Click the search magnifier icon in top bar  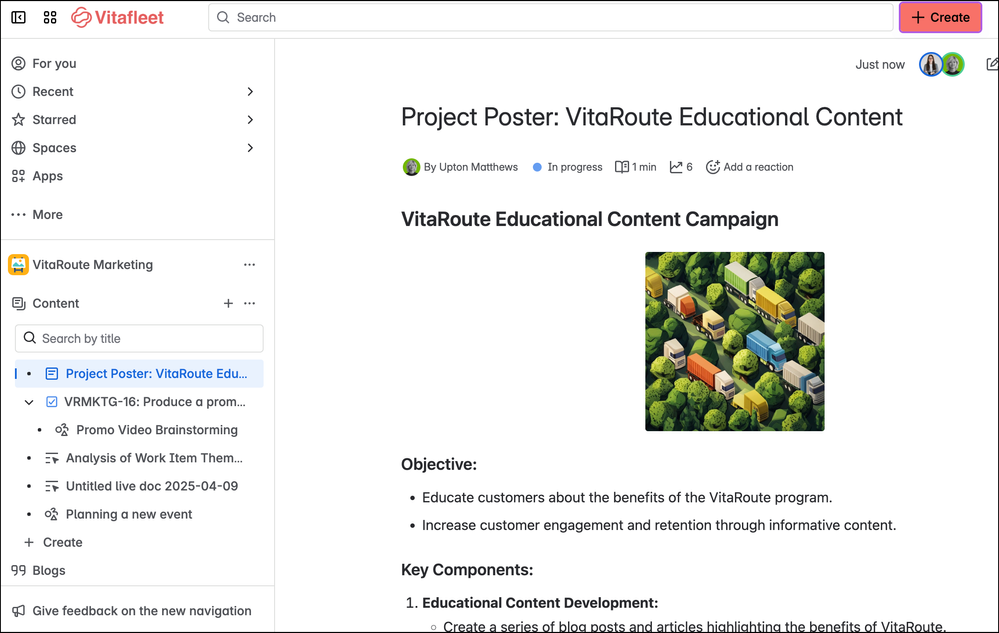pos(223,17)
